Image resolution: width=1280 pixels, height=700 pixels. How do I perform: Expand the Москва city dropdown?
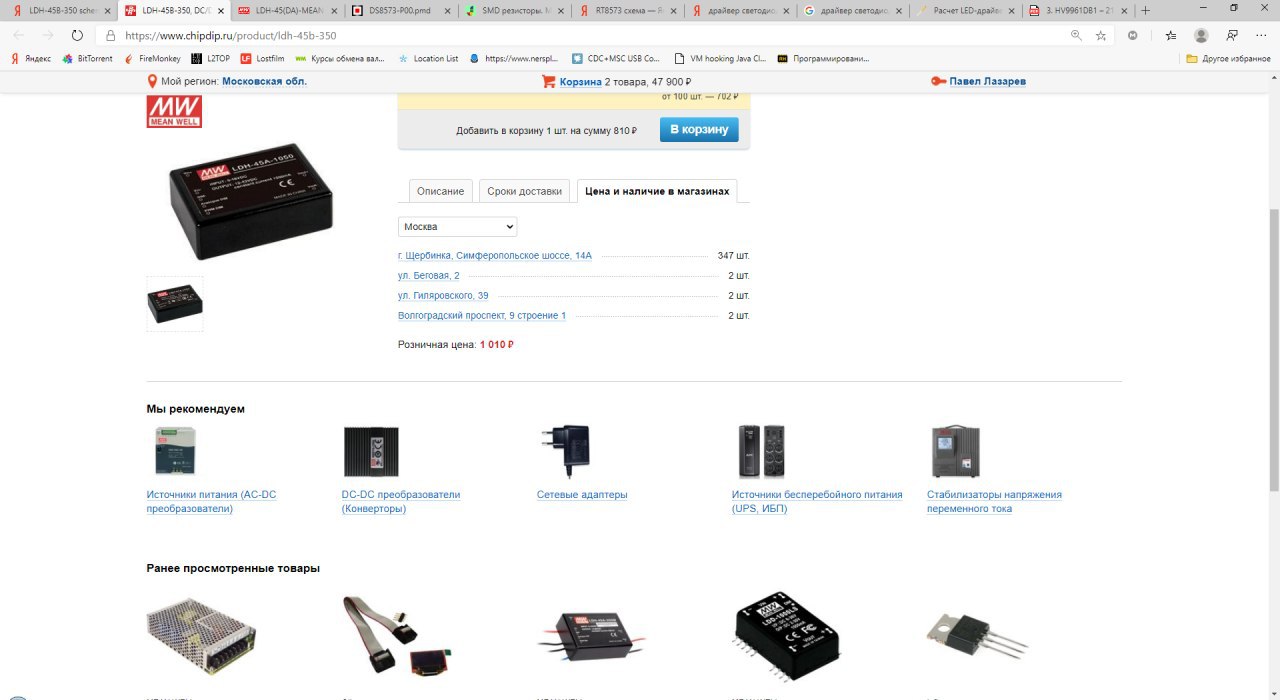tap(457, 227)
